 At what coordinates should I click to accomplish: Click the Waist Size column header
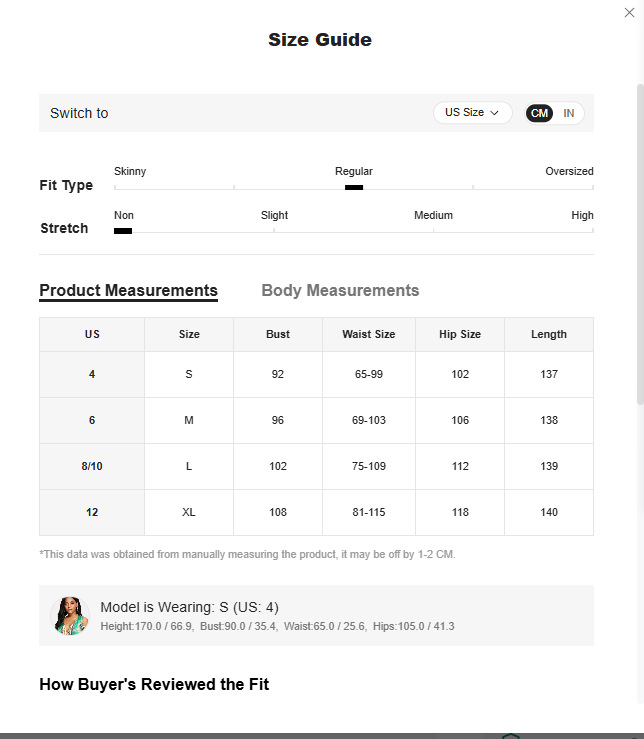point(369,334)
